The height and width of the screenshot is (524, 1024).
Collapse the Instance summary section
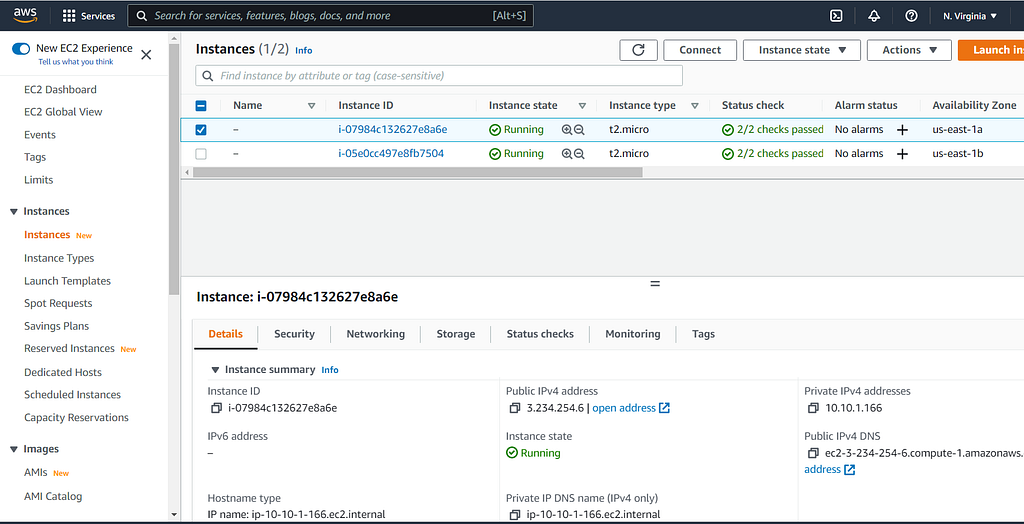215,370
